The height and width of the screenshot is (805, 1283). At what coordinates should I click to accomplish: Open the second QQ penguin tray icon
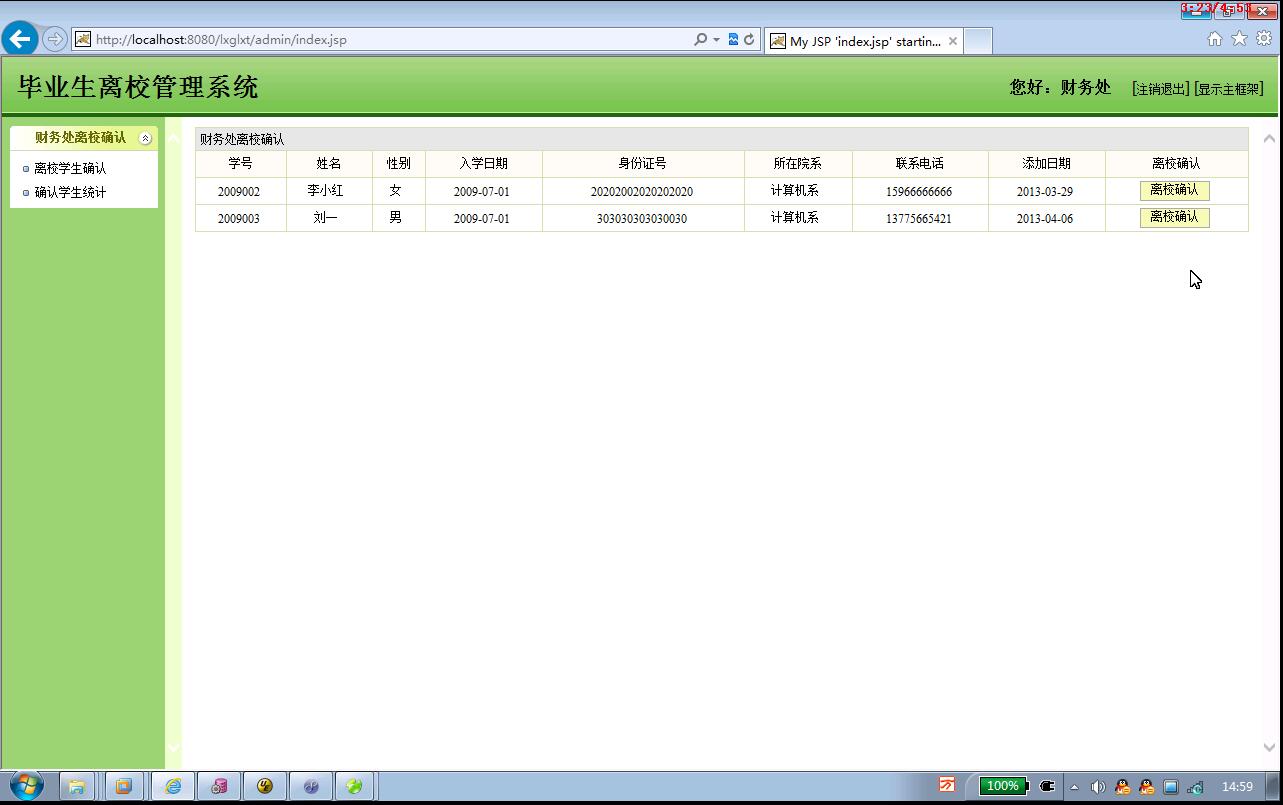(1146, 787)
